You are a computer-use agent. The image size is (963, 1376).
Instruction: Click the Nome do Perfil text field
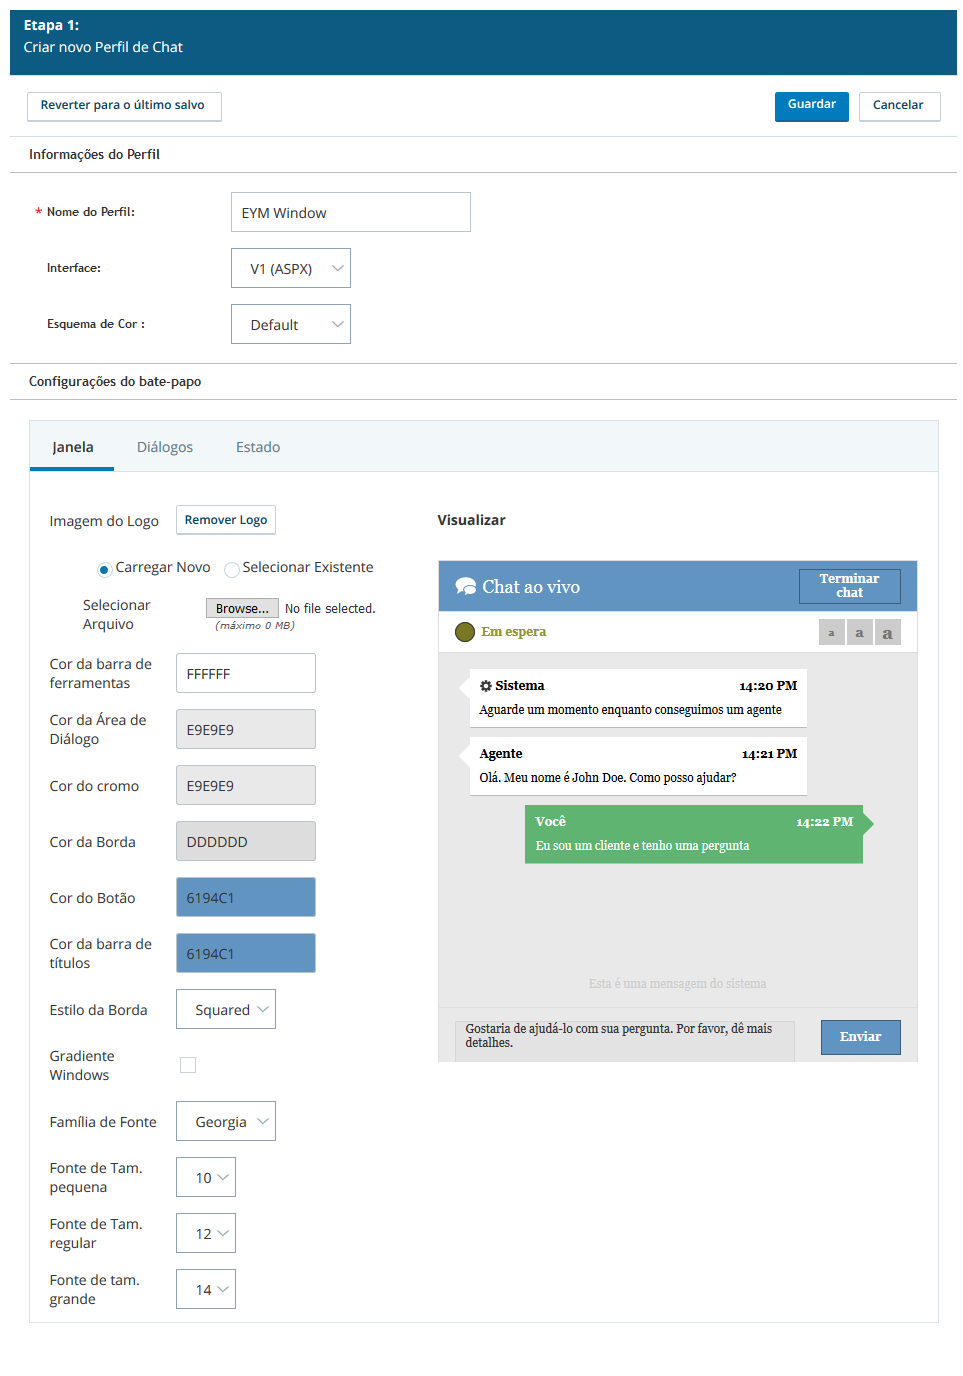tap(351, 212)
